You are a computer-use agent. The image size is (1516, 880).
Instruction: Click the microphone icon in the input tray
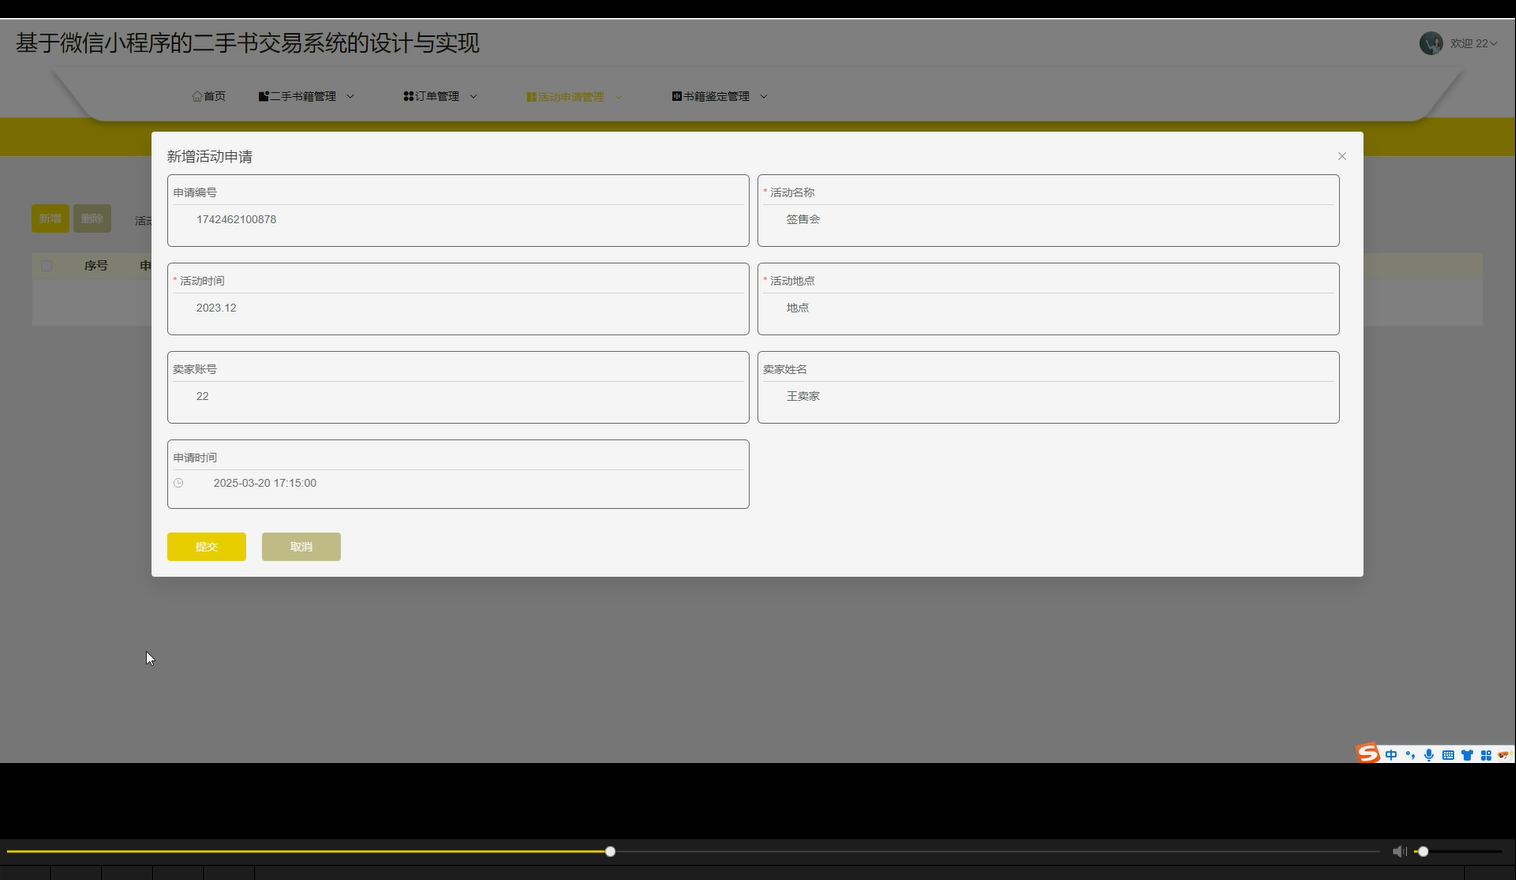pyautogui.click(x=1428, y=754)
